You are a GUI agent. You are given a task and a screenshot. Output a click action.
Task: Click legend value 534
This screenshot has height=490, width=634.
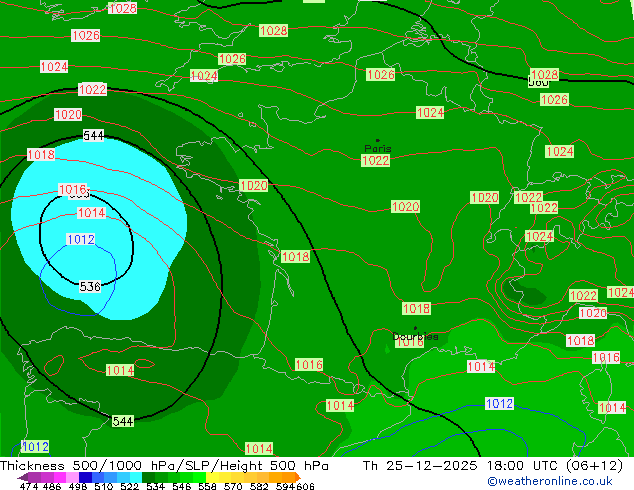[155, 486]
